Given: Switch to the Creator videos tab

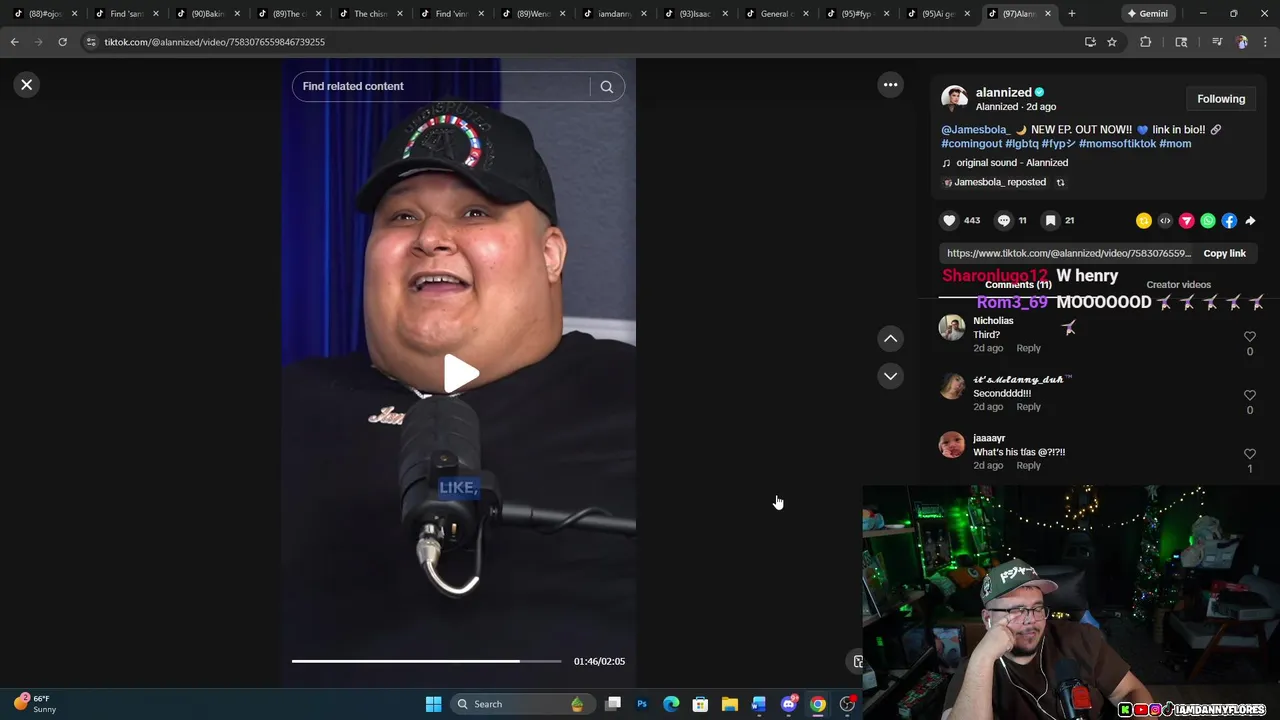Looking at the screenshot, I should point(1178,285).
